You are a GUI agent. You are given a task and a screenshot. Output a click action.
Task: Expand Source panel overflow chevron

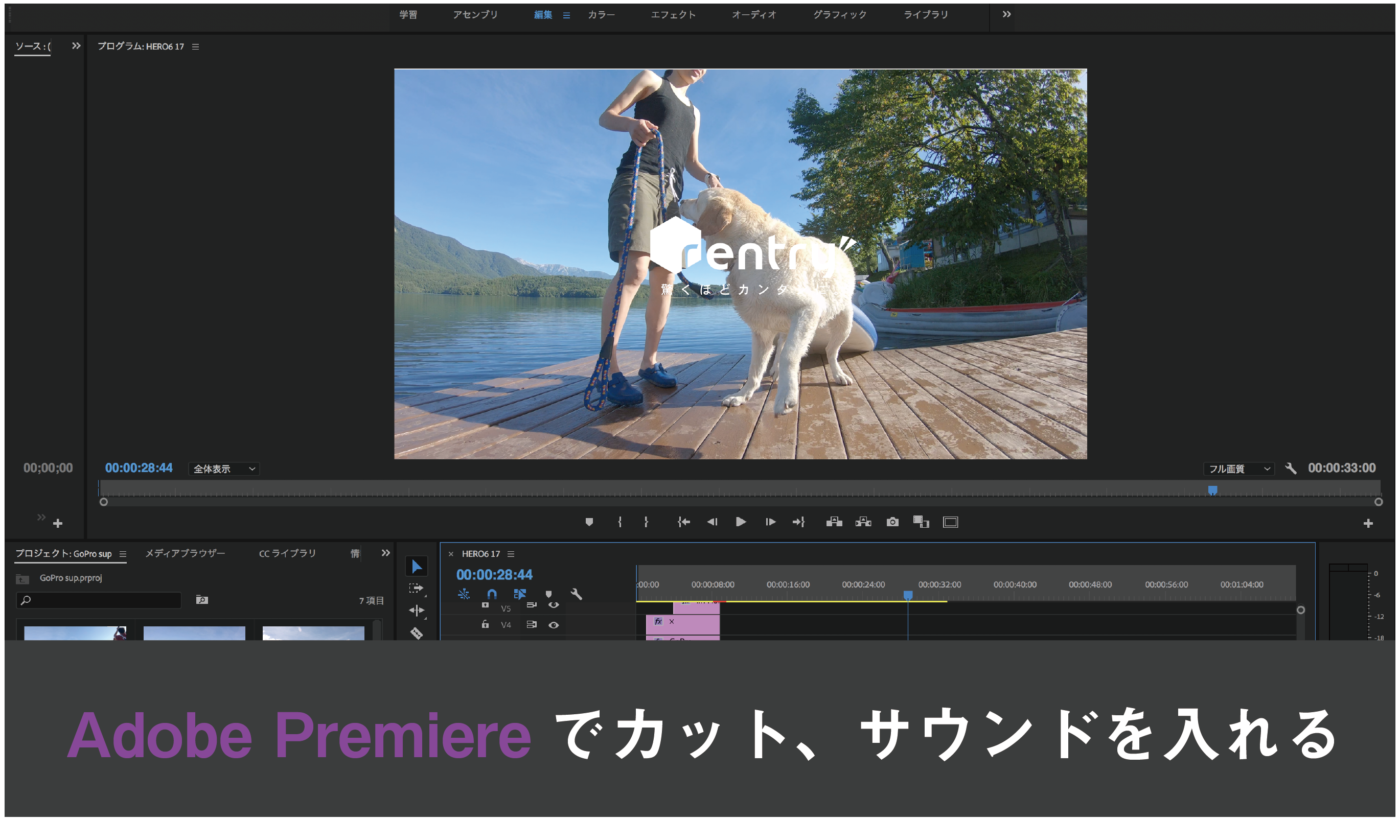coord(76,46)
